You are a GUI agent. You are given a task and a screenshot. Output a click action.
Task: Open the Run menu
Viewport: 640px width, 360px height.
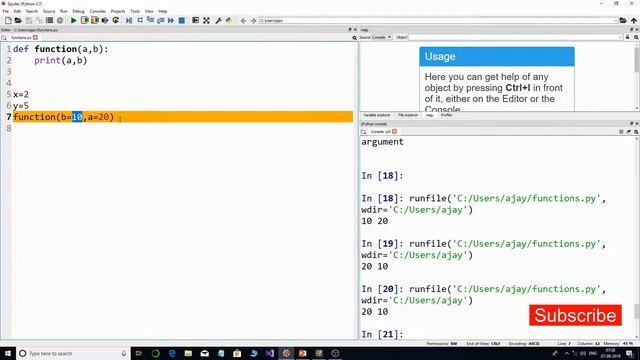pos(64,11)
